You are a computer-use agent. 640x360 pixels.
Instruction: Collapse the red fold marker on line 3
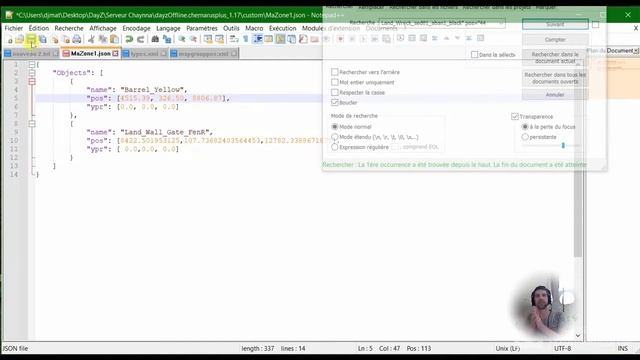pyautogui.click(x=32, y=81)
